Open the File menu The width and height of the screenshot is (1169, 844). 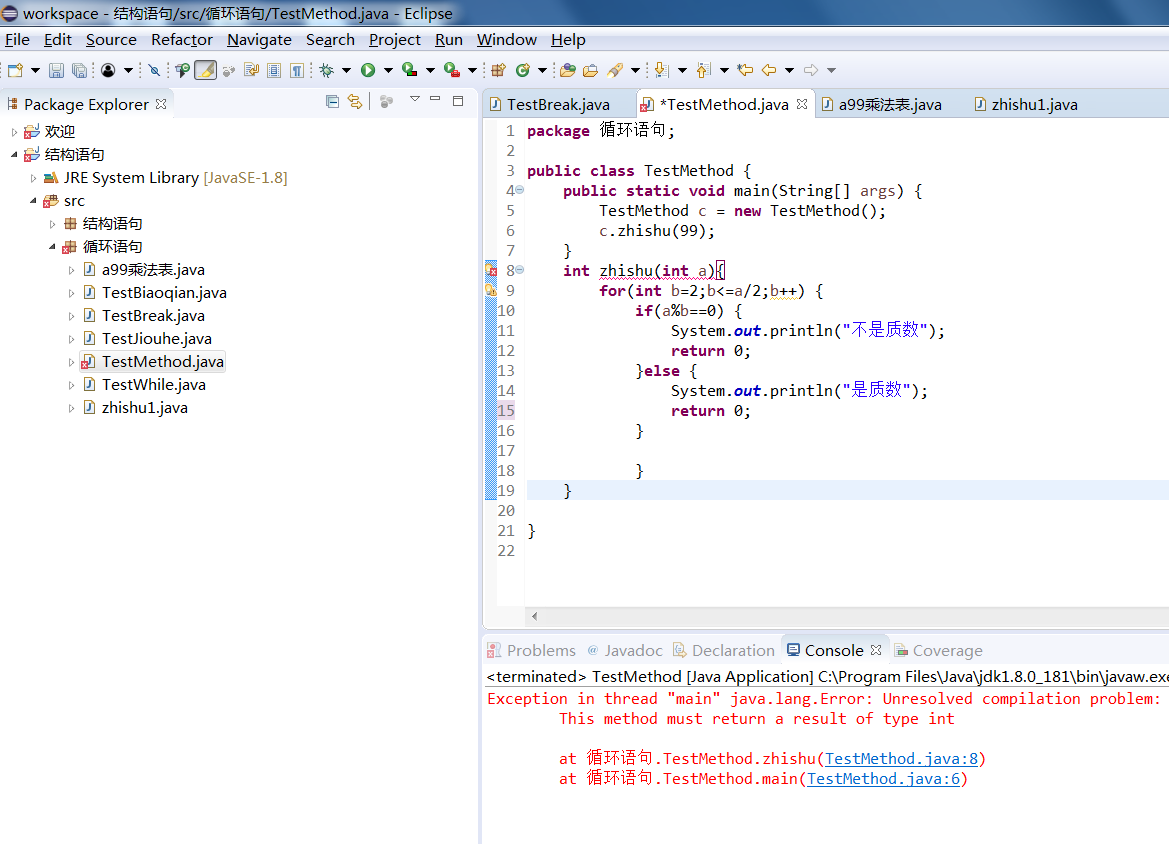pos(17,40)
